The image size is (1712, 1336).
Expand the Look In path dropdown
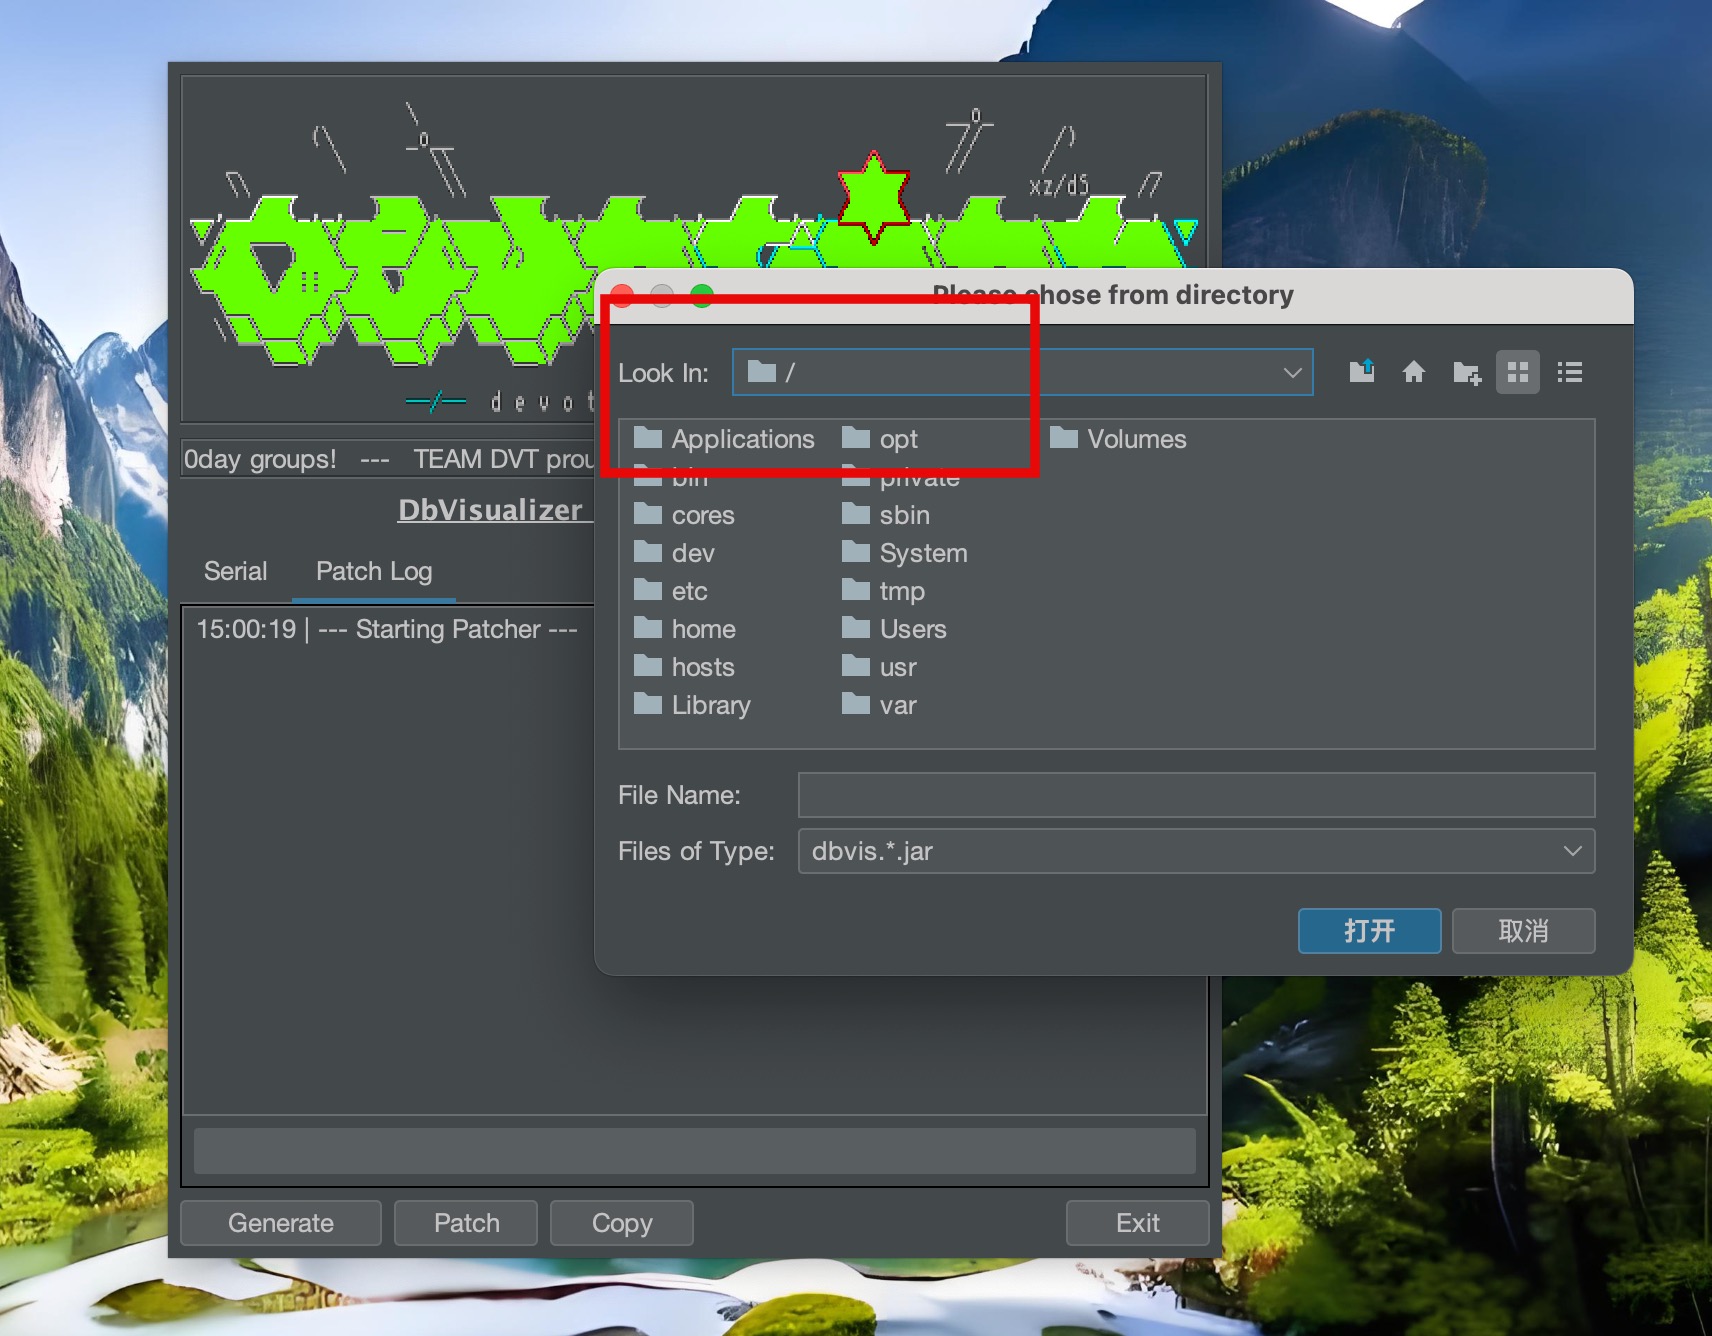point(1292,372)
